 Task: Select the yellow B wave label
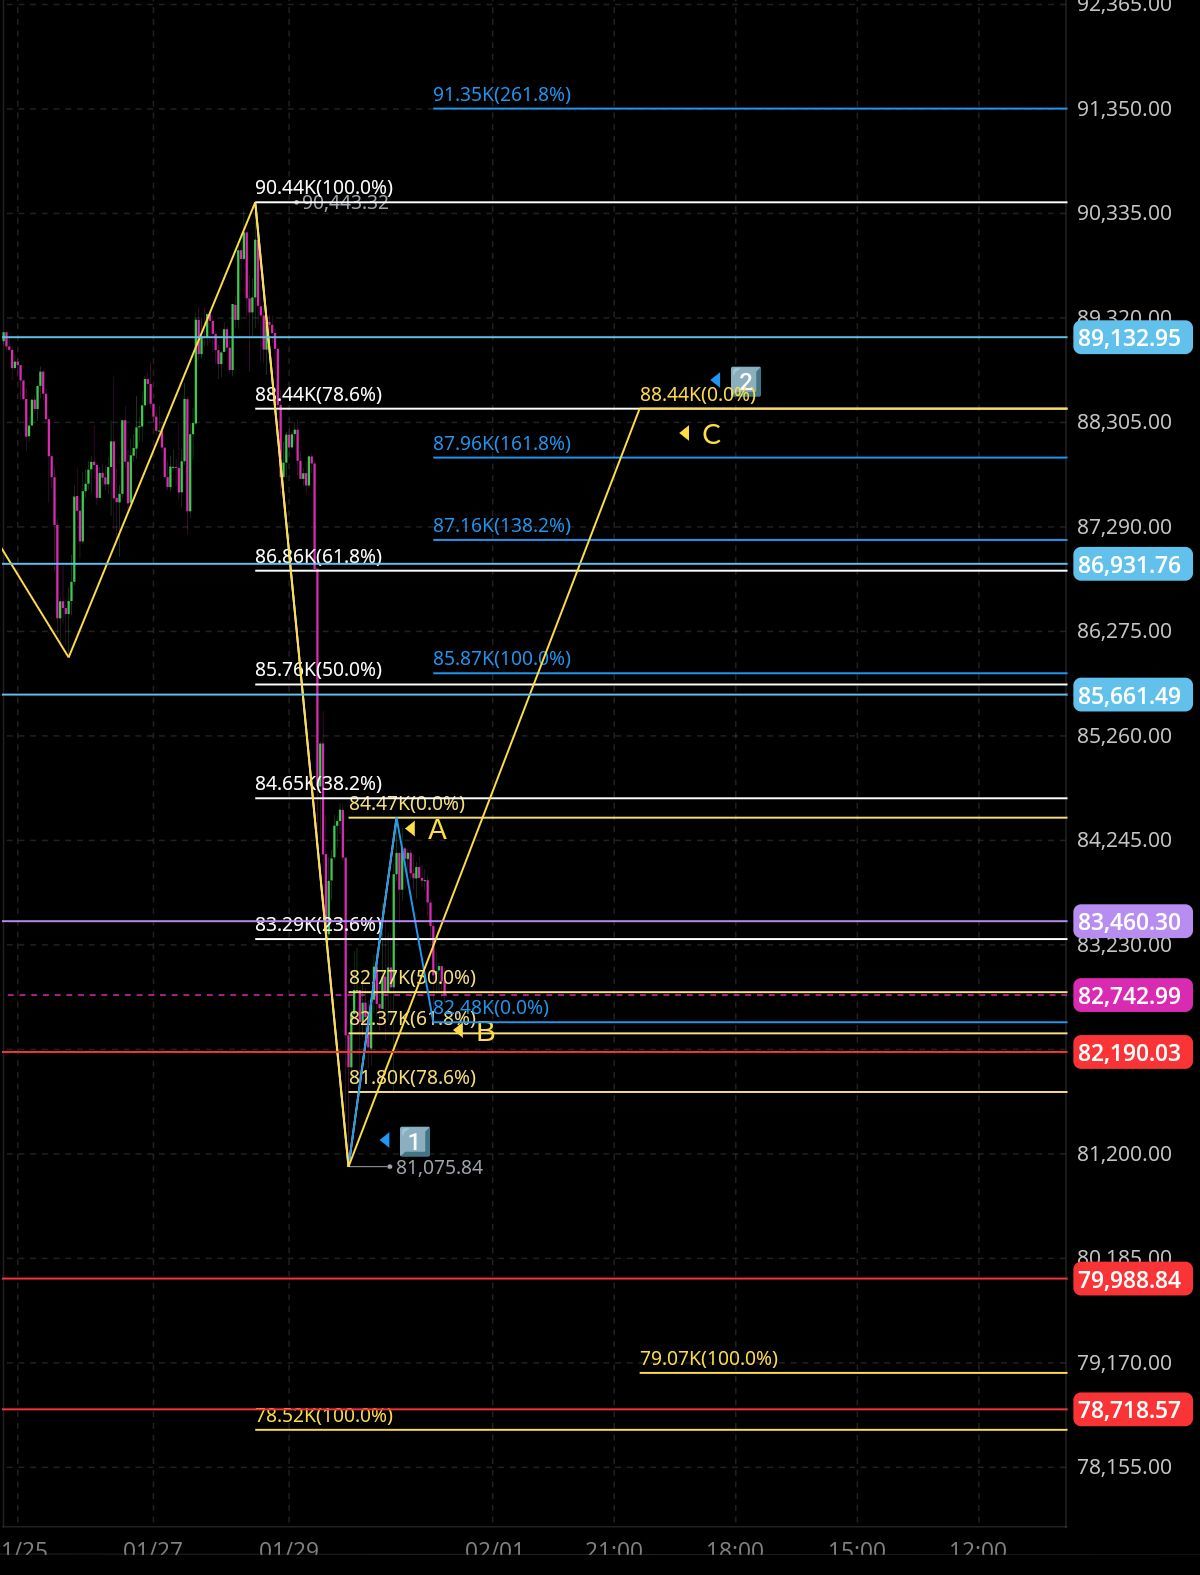coord(485,1032)
